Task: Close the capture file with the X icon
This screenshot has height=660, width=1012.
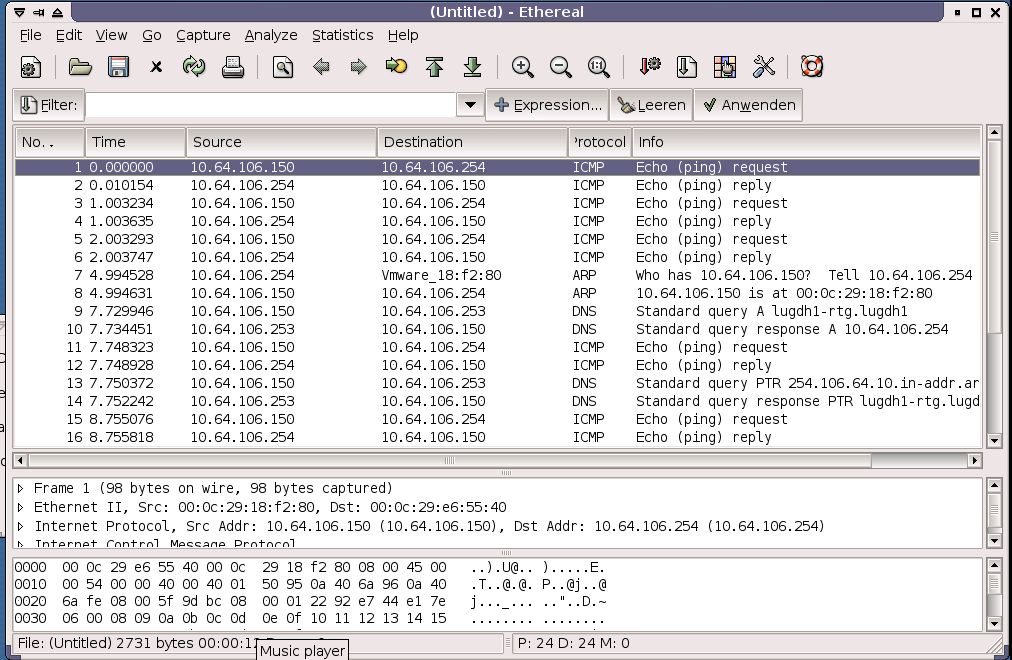Action: 156,66
